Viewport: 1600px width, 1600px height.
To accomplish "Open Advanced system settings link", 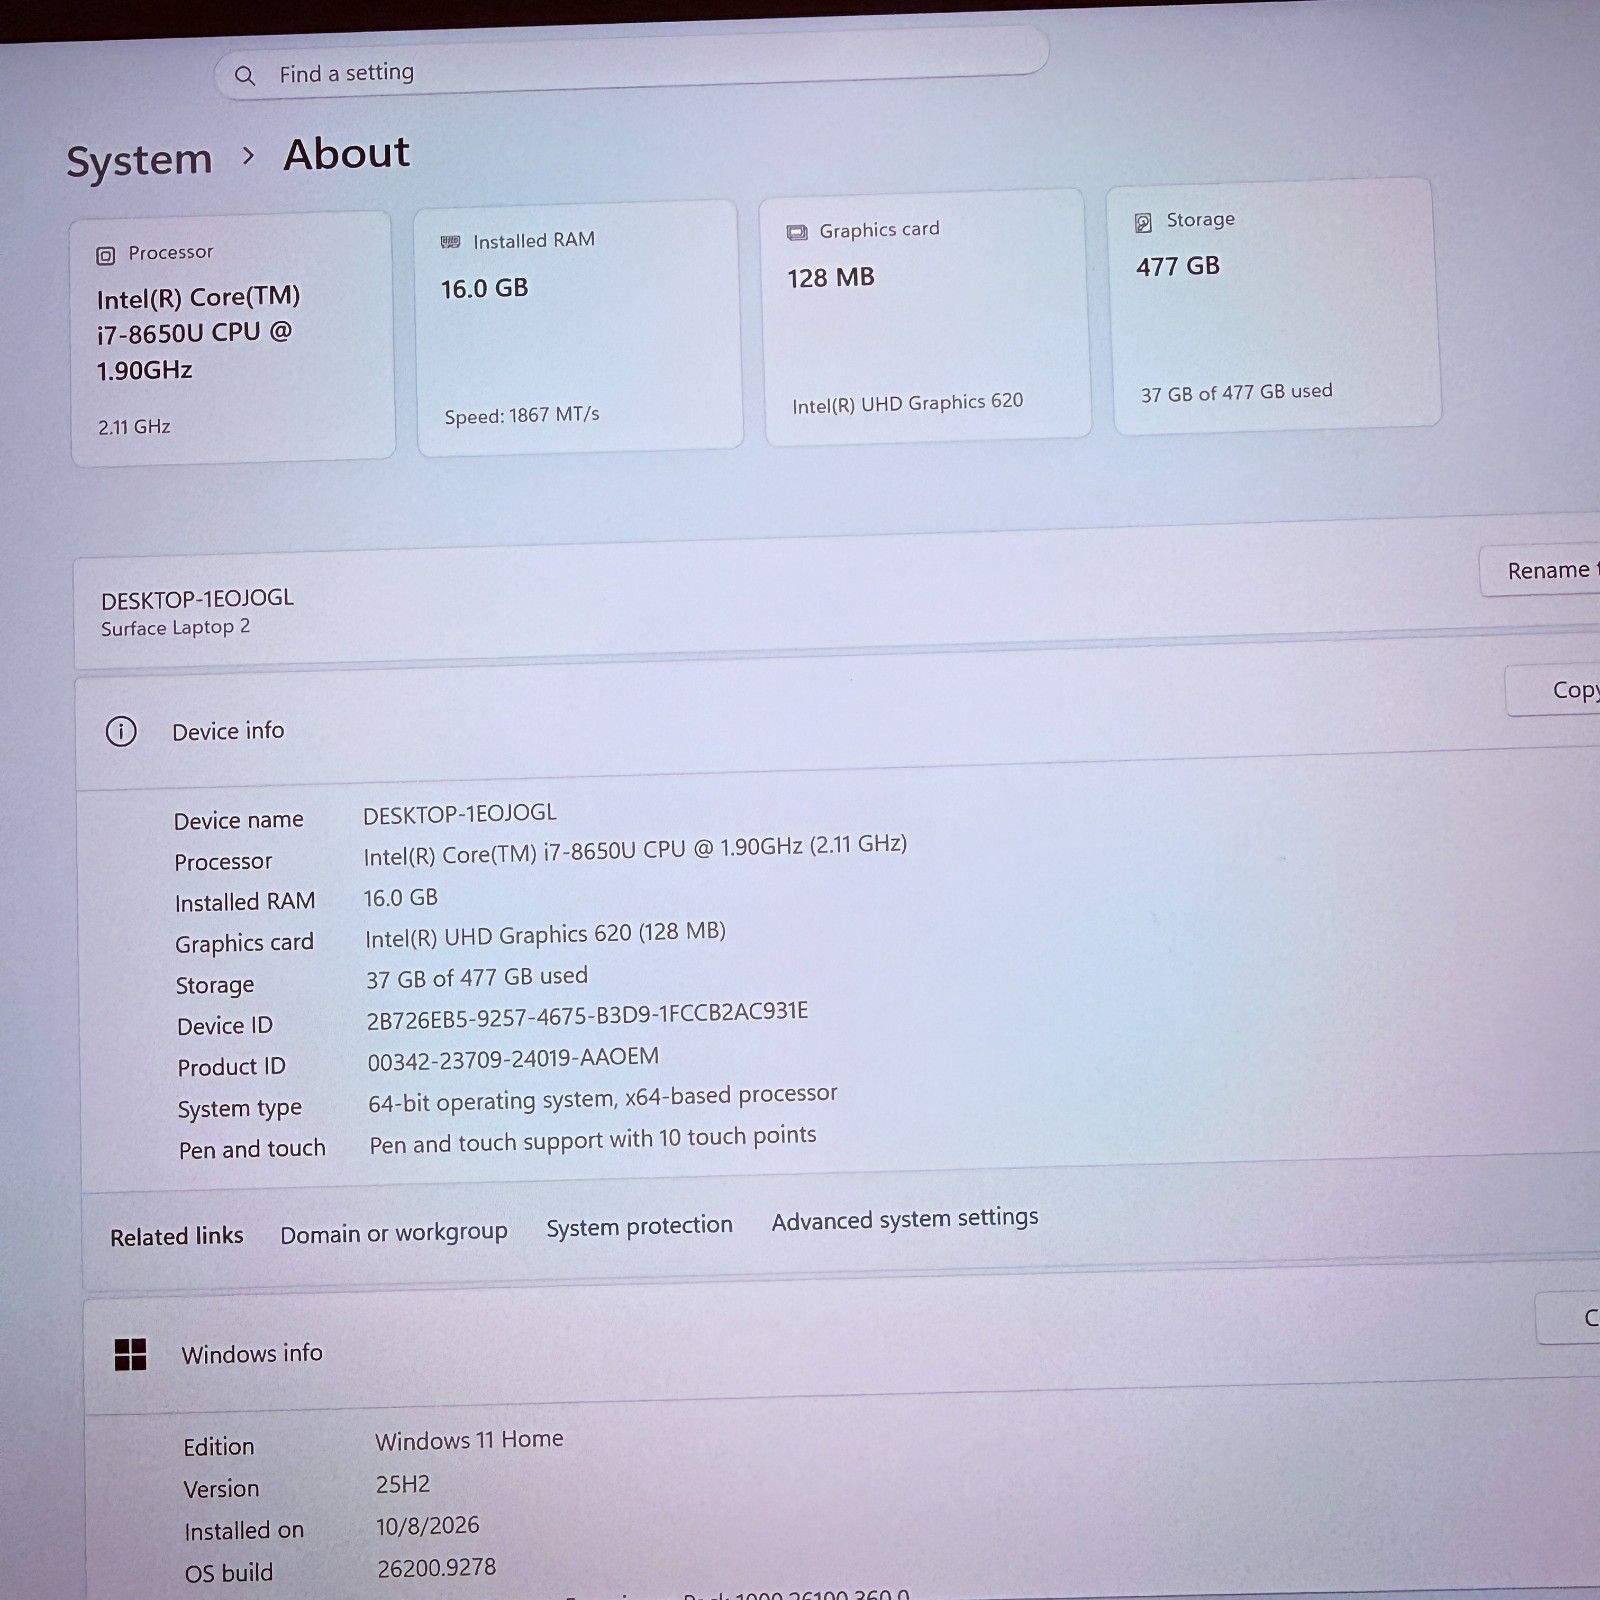I will (x=905, y=1219).
